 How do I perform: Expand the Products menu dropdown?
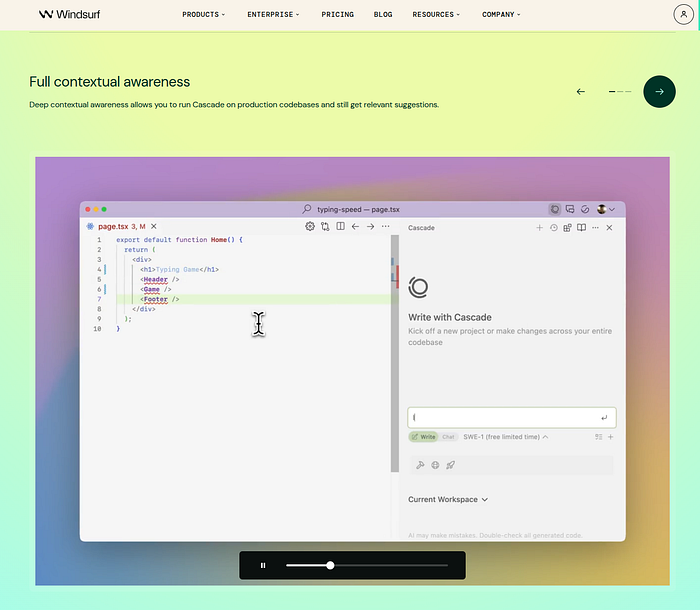pyautogui.click(x=204, y=15)
